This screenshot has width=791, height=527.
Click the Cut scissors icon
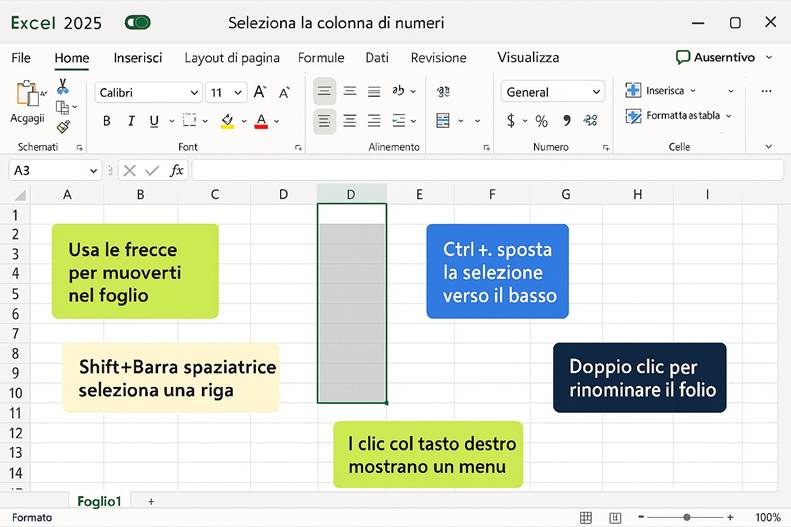63,86
